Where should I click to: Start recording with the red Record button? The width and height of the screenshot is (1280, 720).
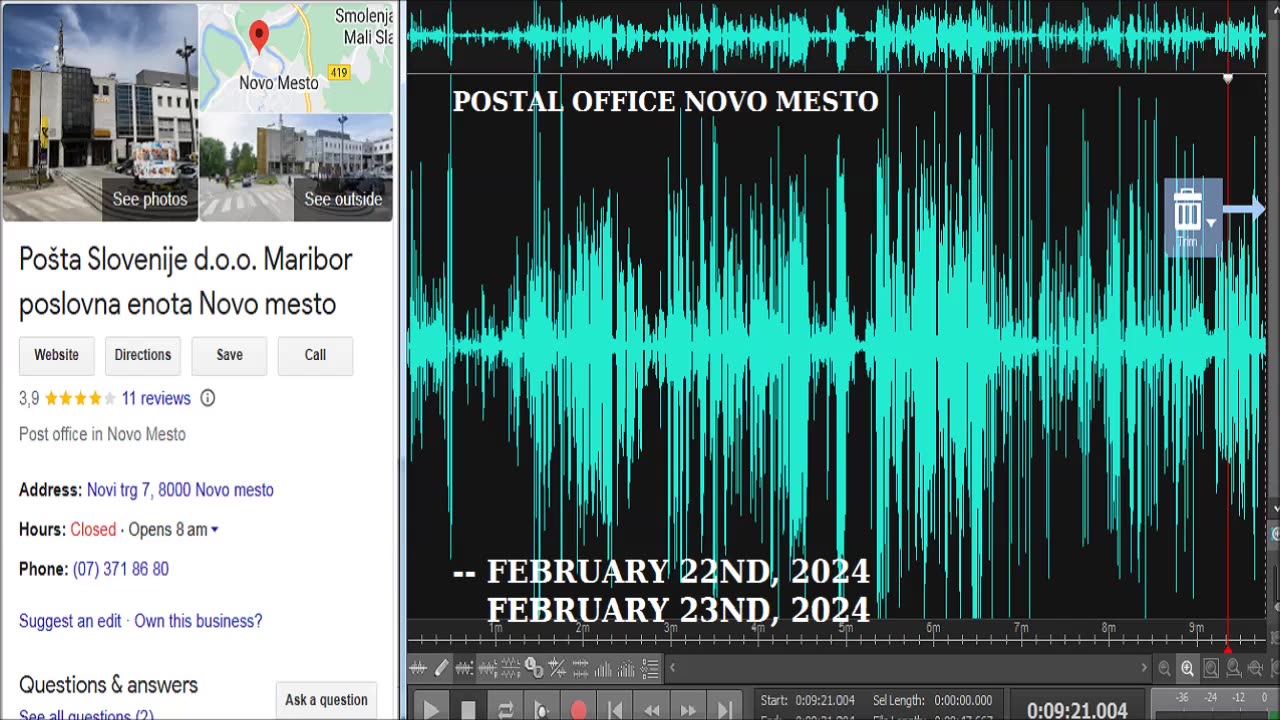(x=578, y=709)
